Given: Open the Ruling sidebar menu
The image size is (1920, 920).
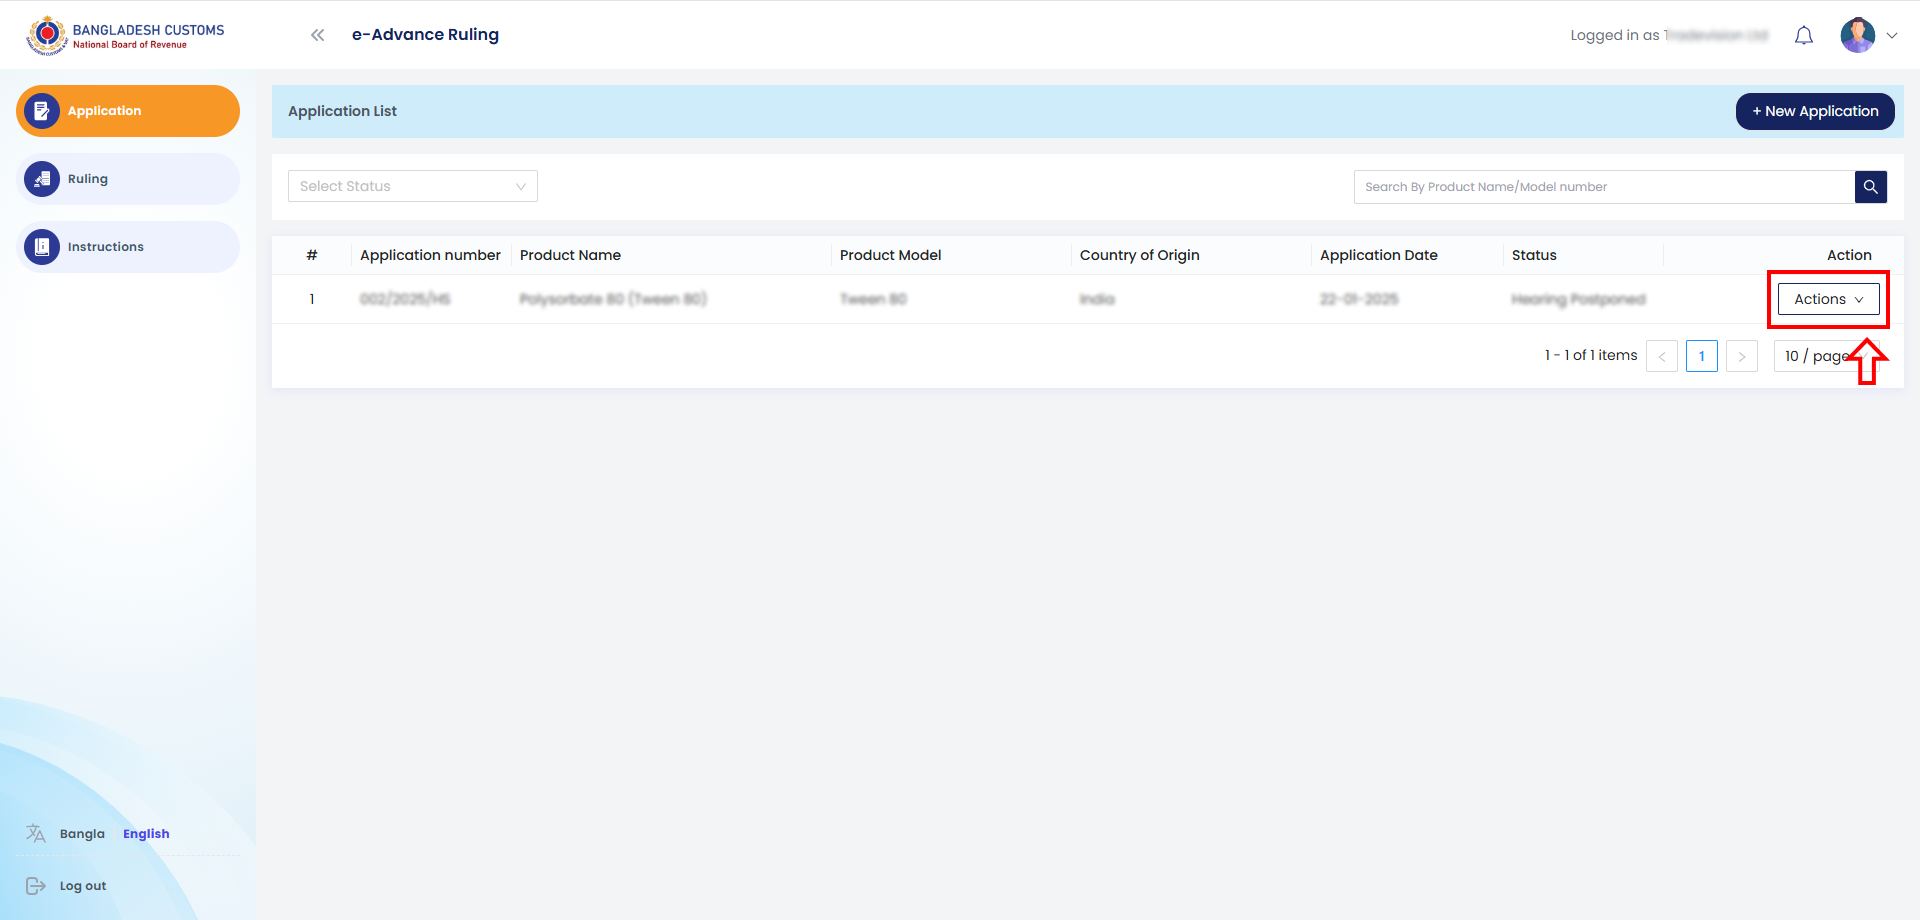Looking at the screenshot, I should tap(128, 179).
